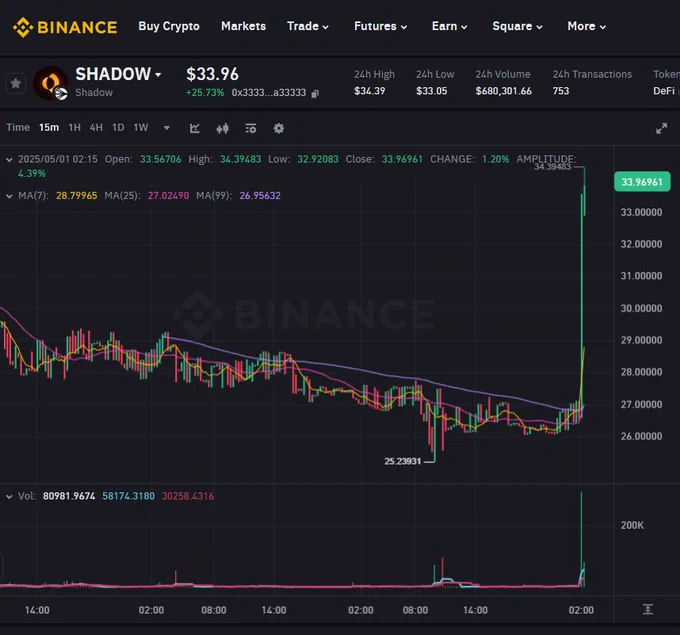
Task: Click the Open value 33.56706
Action: pyautogui.click(x=160, y=159)
